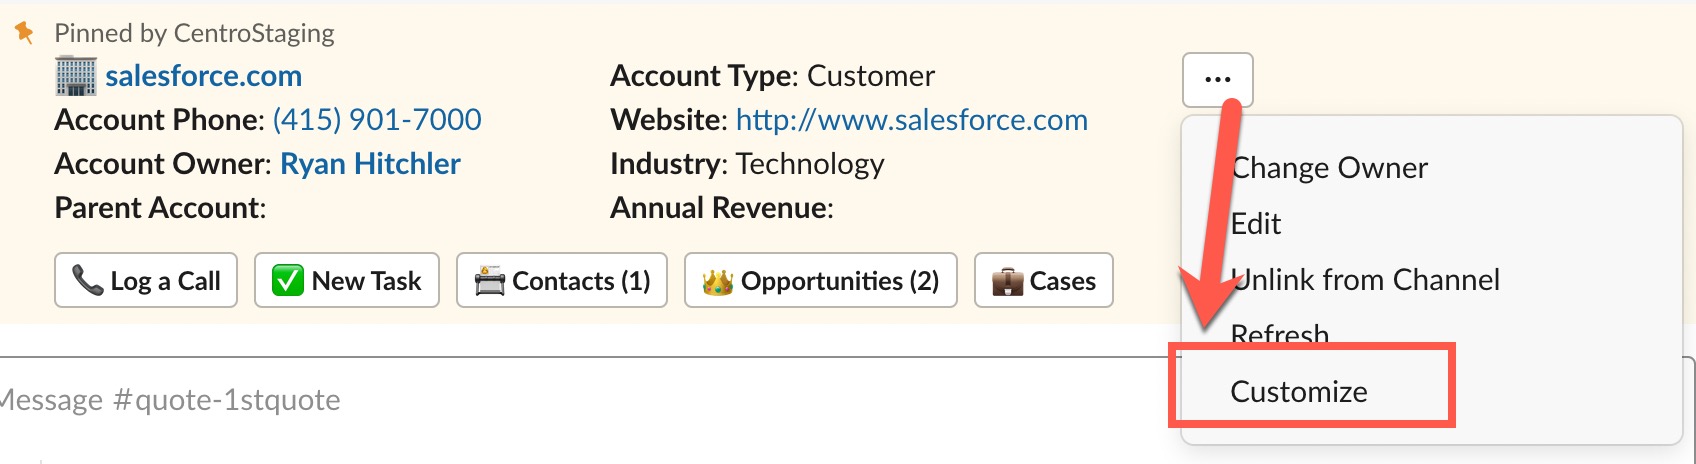Open the salesforce.com account link
The width and height of the screenshot is (1696, 464).
[x=203, y=76]
